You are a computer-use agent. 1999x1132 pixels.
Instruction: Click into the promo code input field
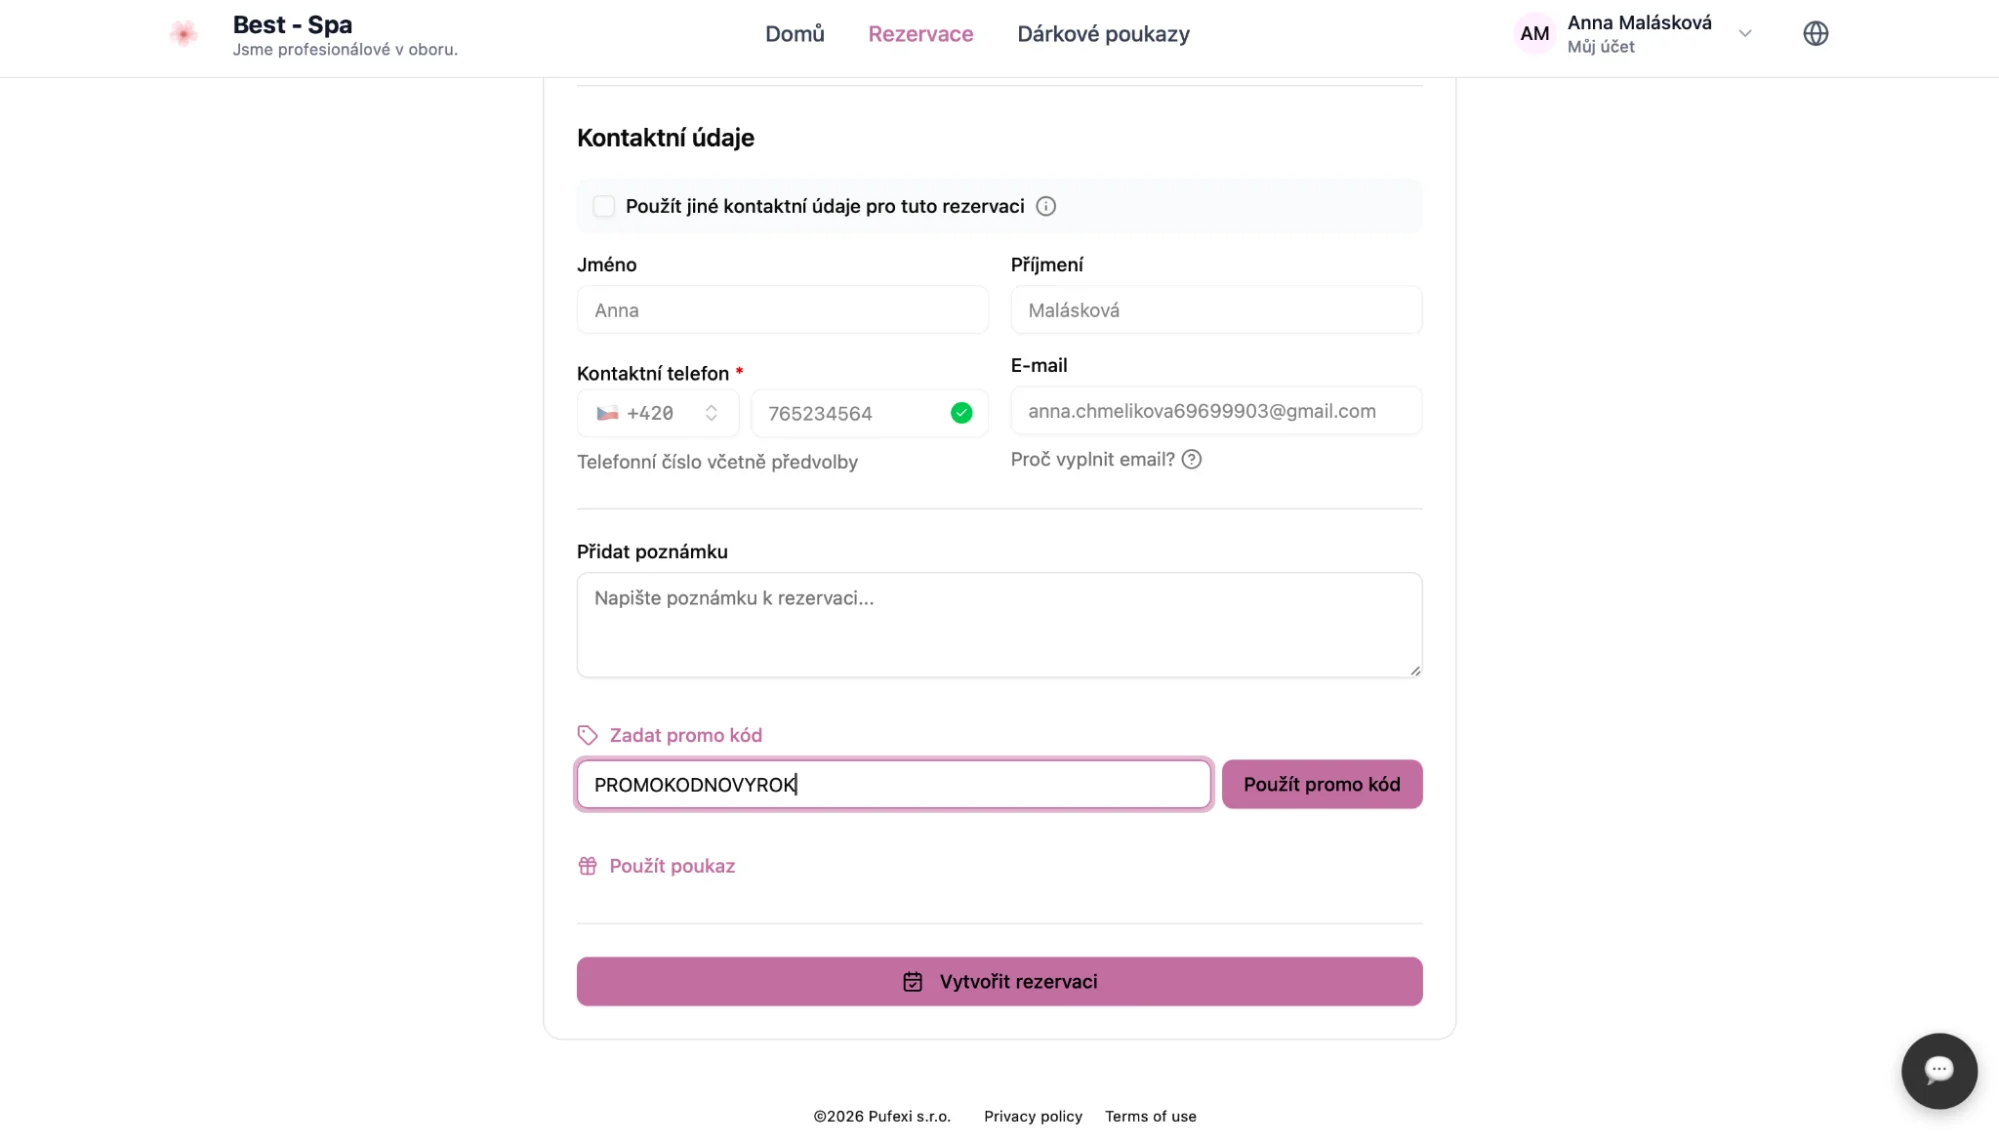pyautogui.click(x=893, y=785)
